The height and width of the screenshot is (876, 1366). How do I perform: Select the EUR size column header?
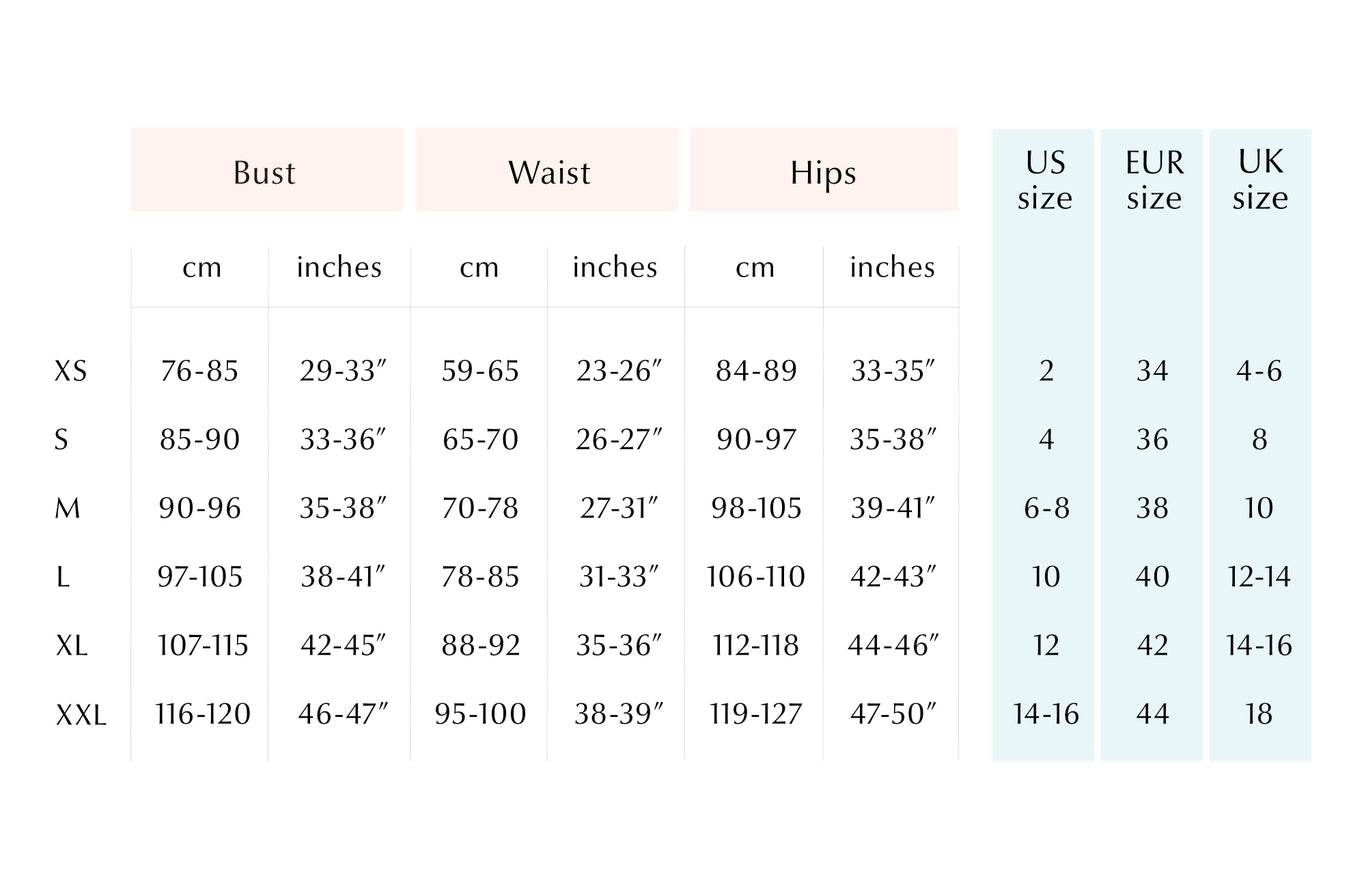pos(1153,180)
